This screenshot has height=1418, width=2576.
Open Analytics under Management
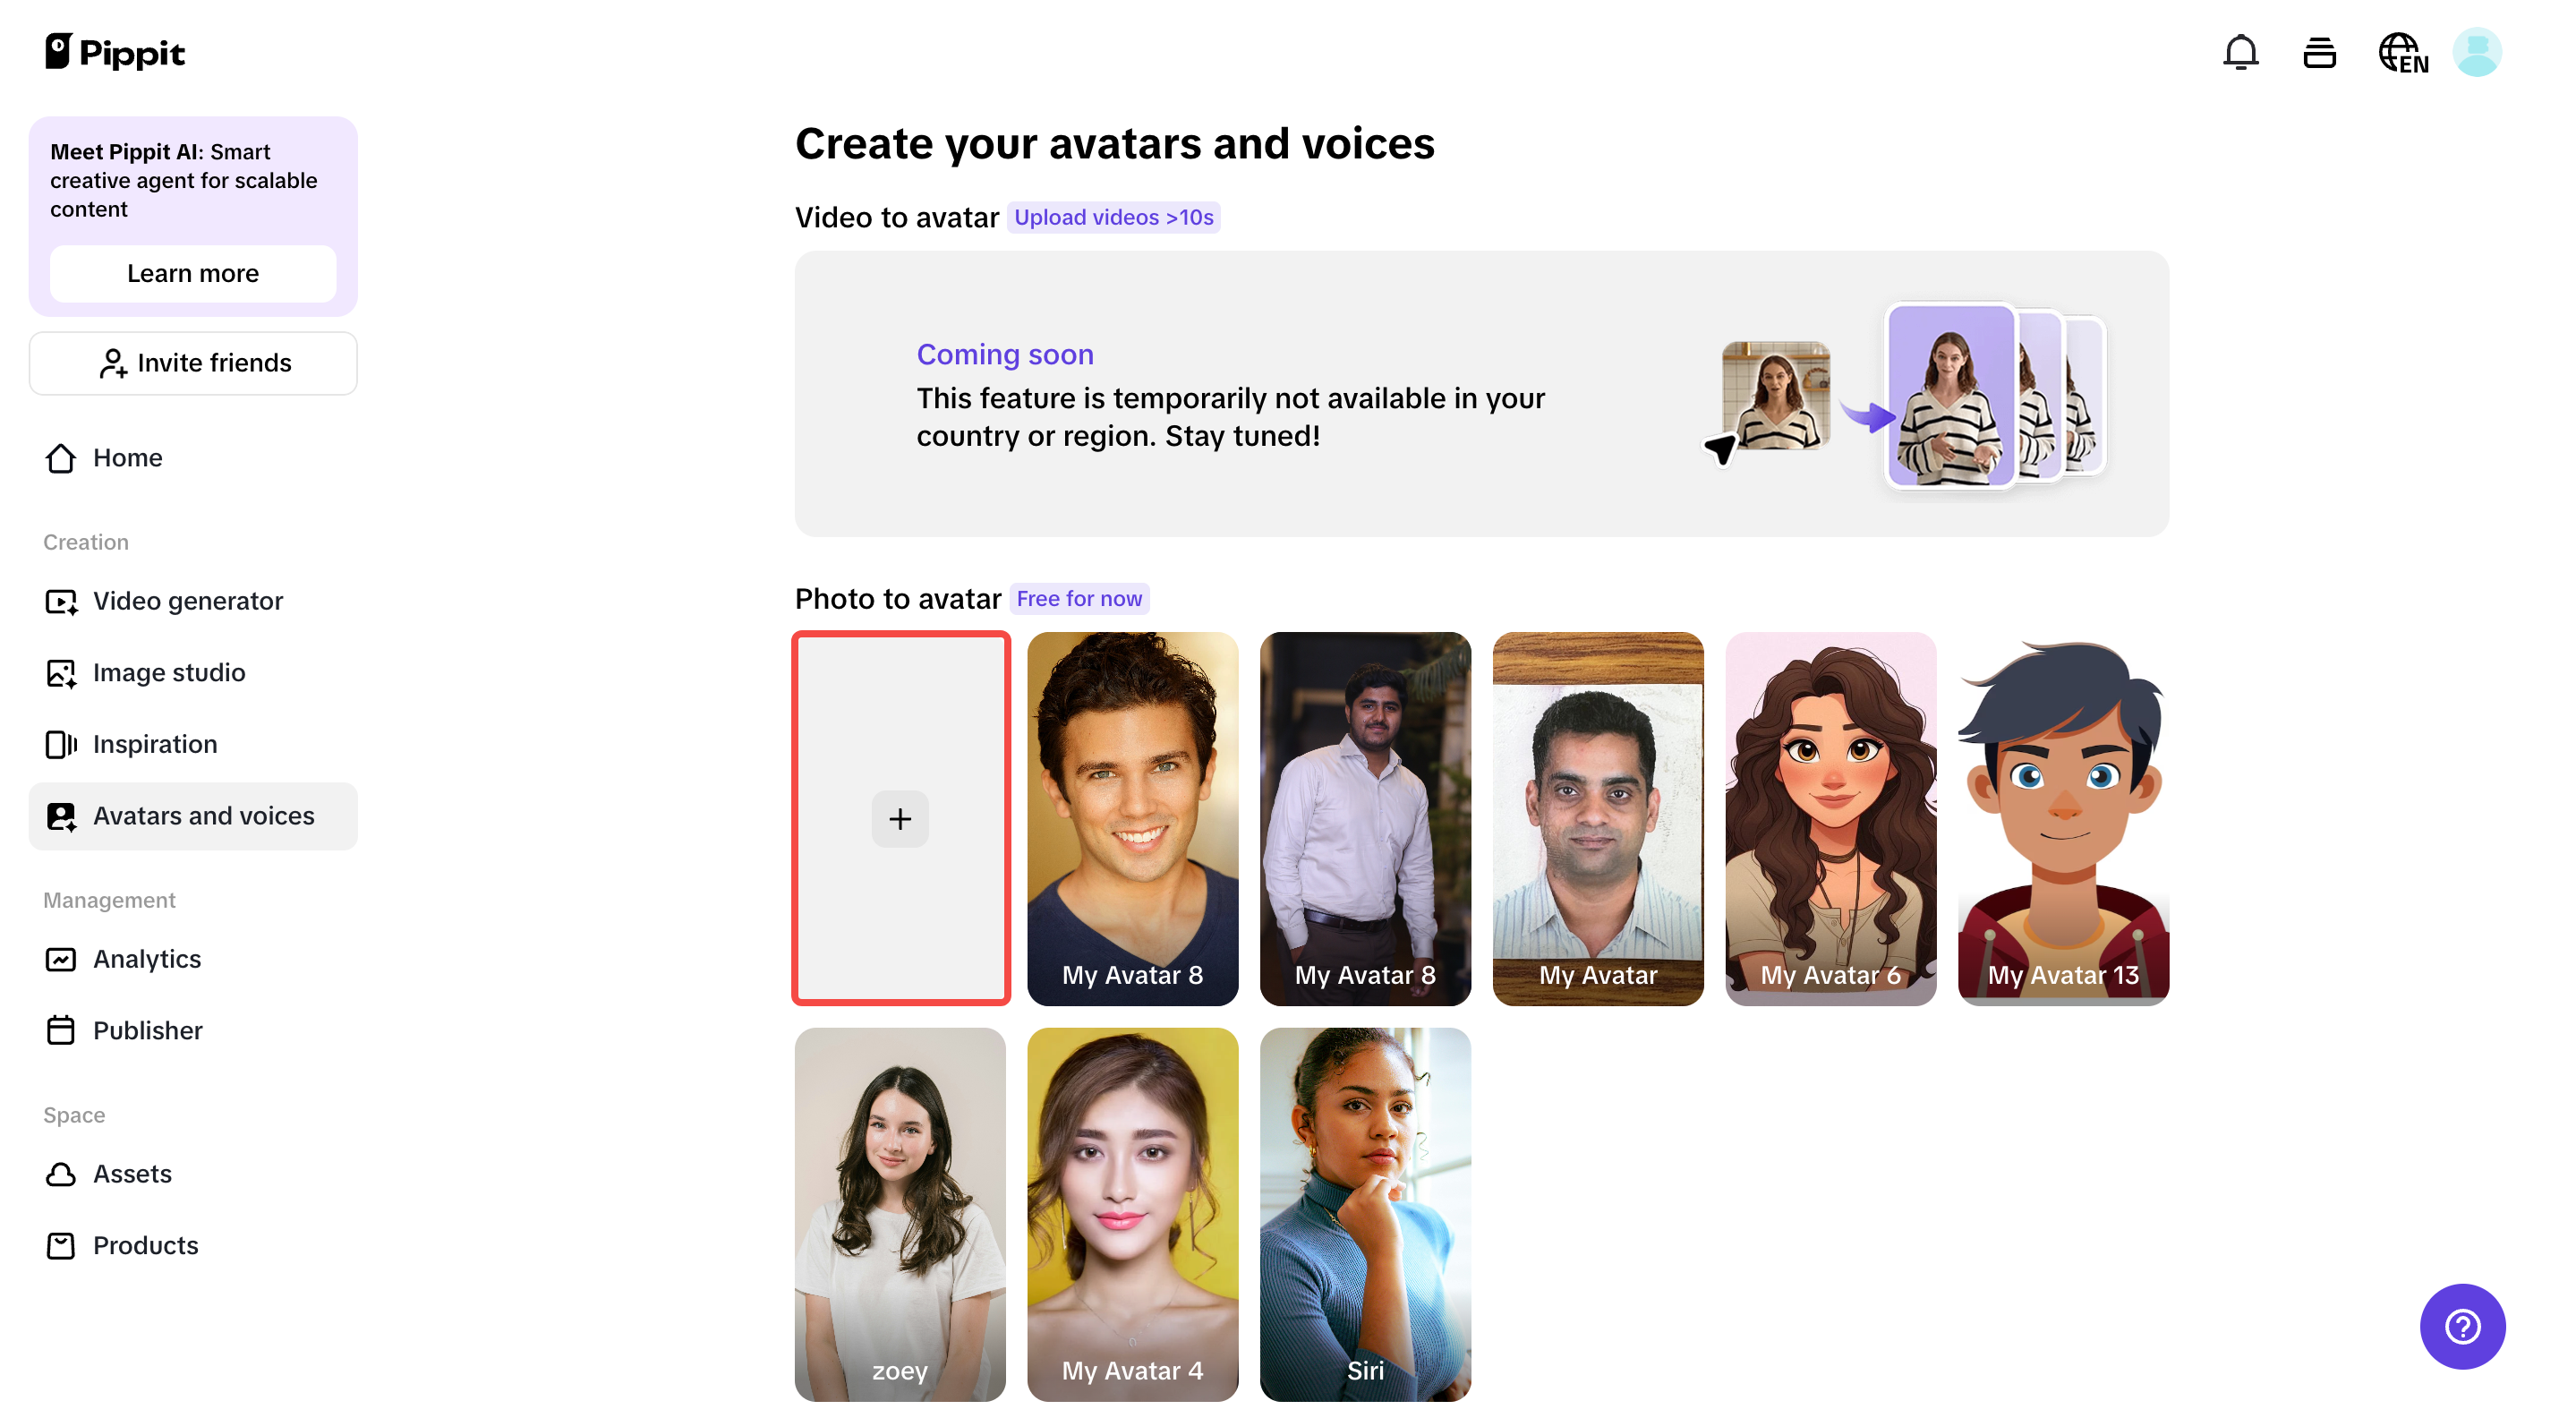click(x=147, y=958)
